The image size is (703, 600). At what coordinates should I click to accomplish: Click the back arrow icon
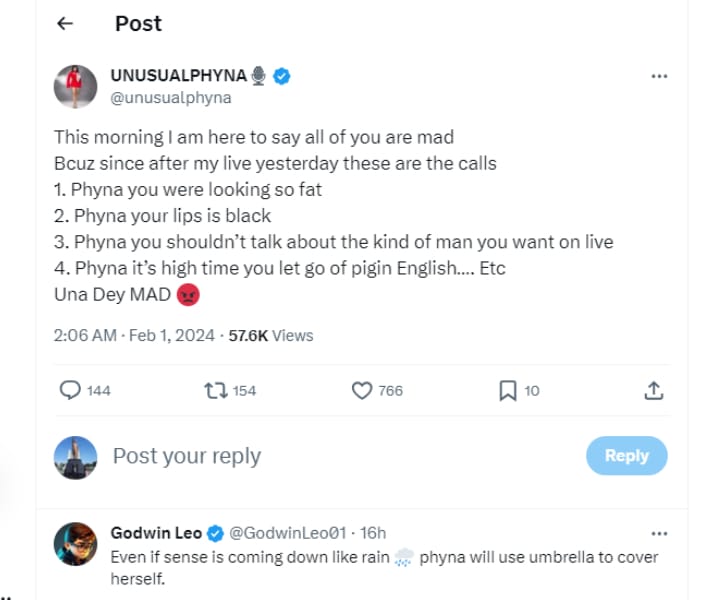tap(65, 24)
